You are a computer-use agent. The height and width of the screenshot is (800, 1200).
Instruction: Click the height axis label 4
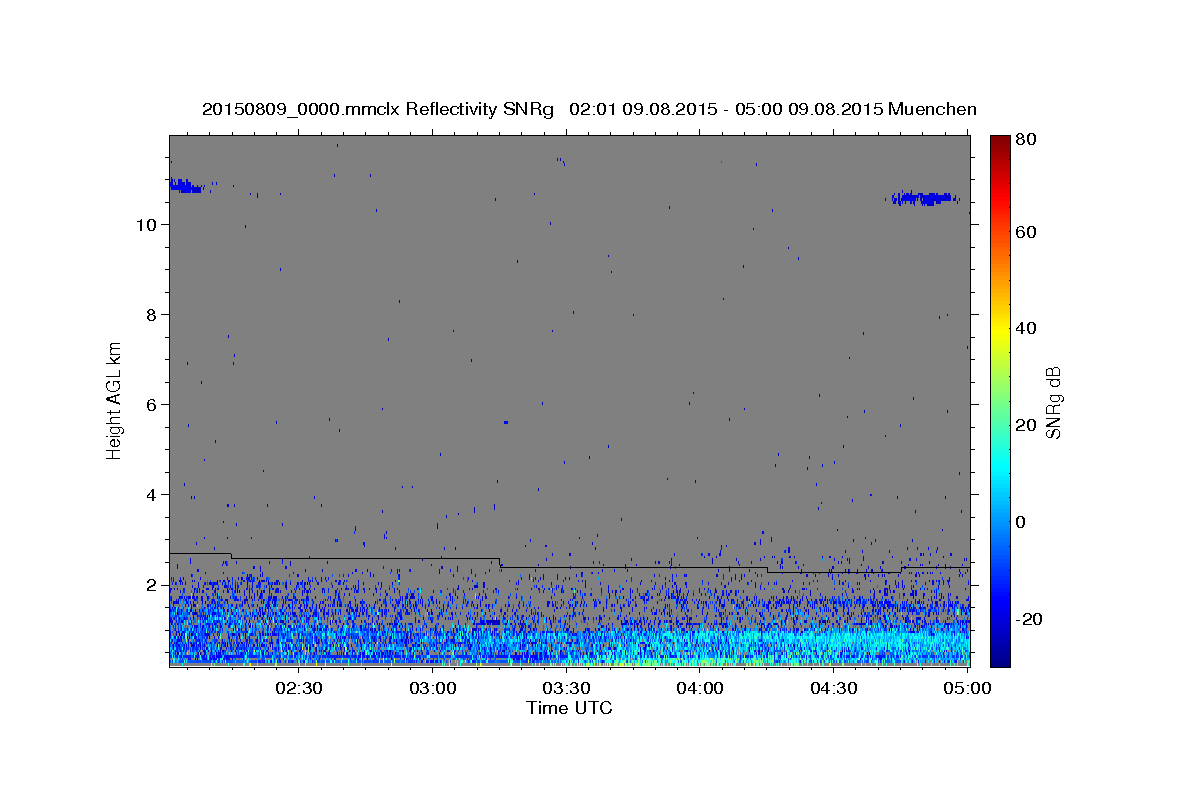tap(150, 495)
